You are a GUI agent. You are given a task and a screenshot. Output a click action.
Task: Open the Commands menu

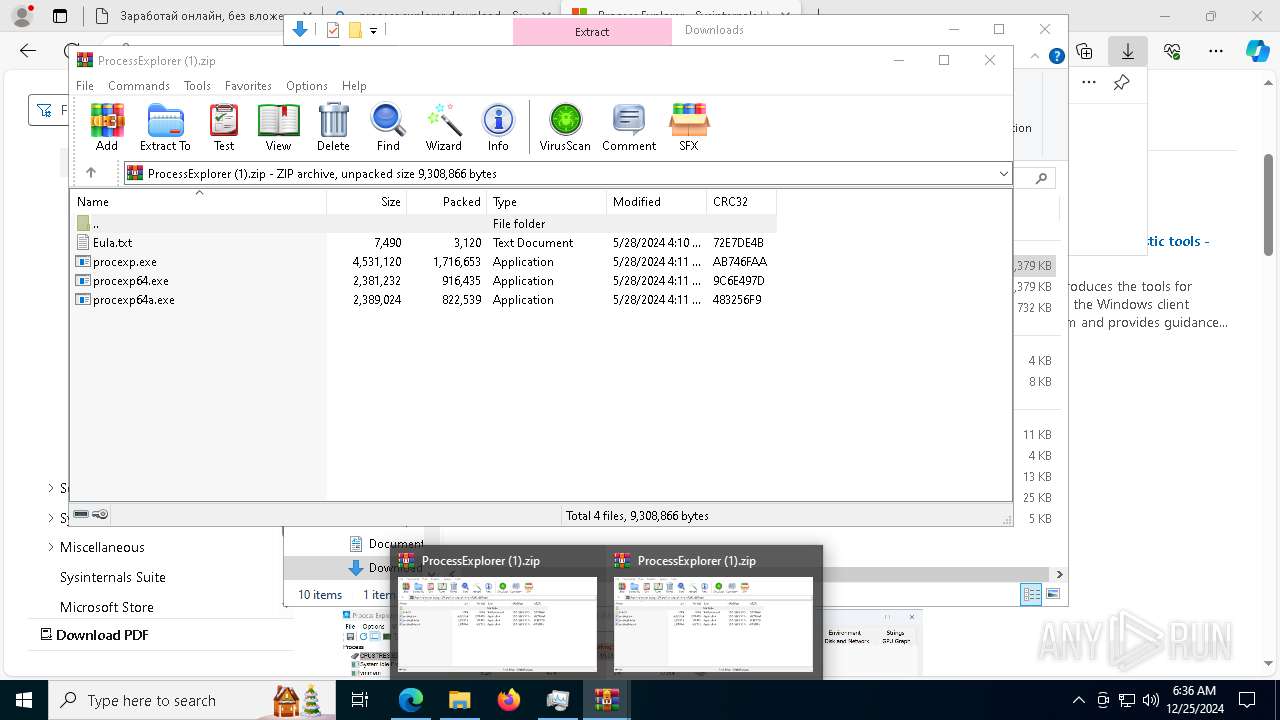139,86
